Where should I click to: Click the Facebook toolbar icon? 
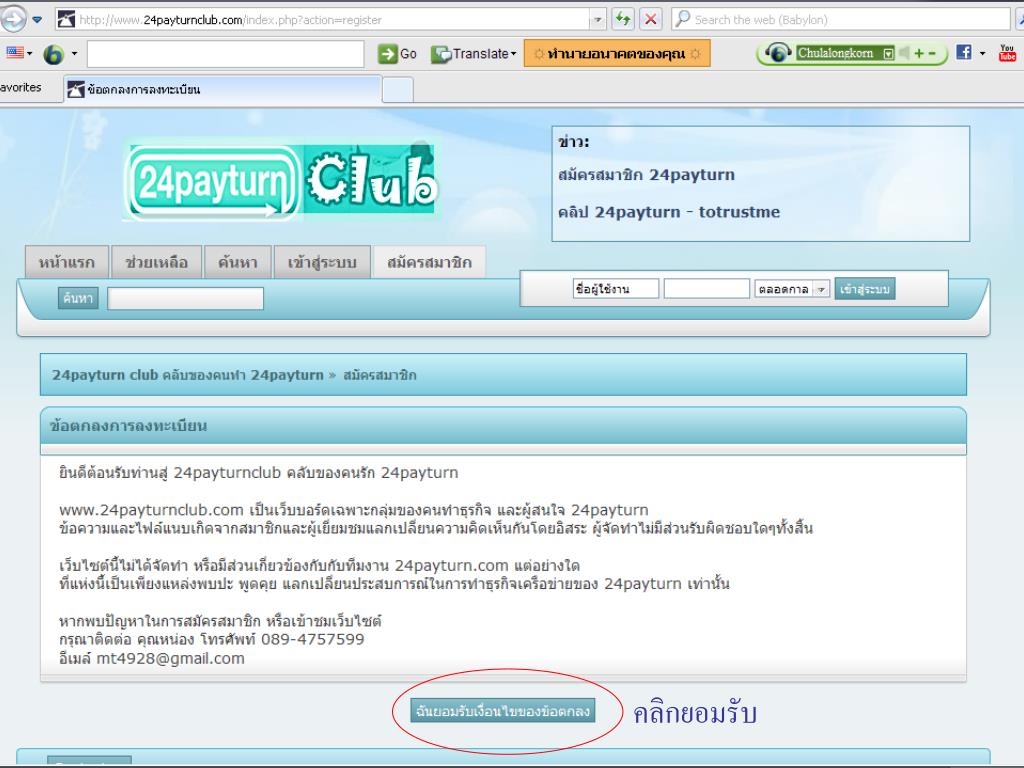[964, 52]
